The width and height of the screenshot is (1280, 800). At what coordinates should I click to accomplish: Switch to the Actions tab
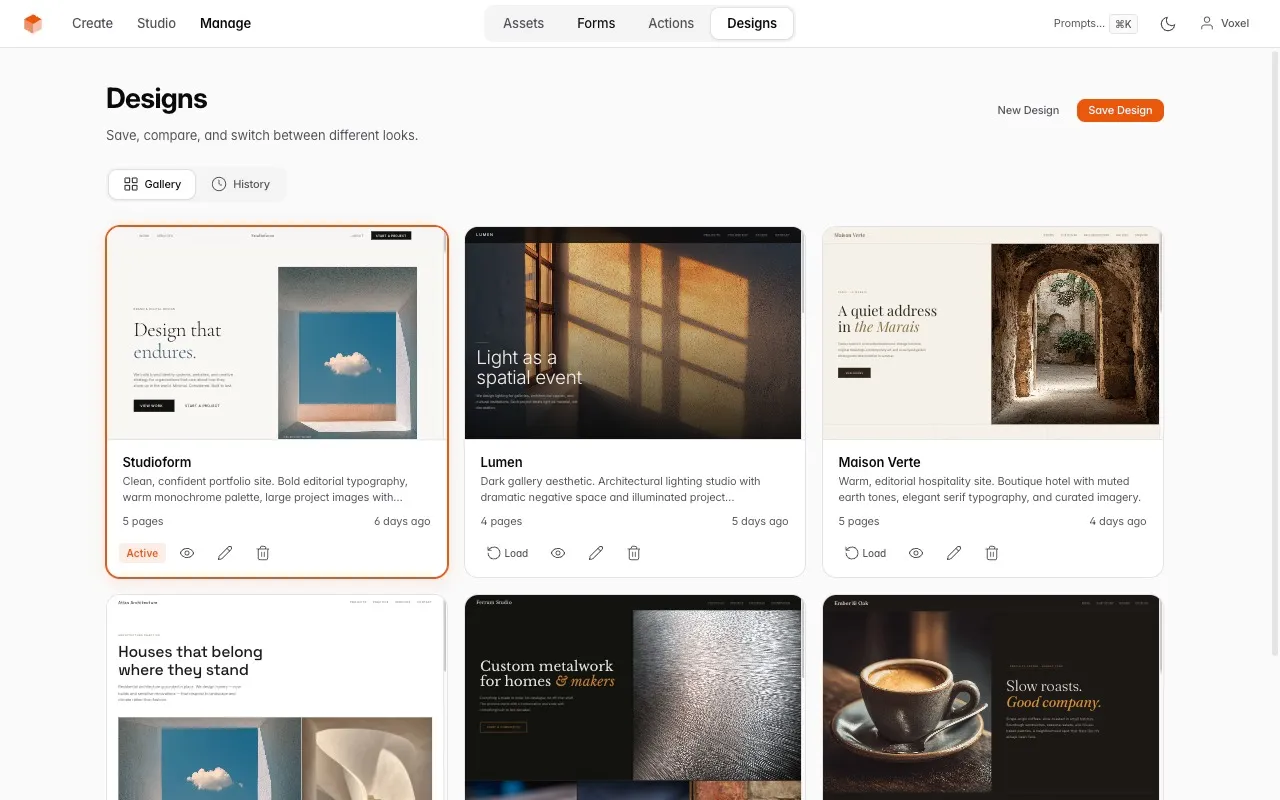[x=670, y=23]
